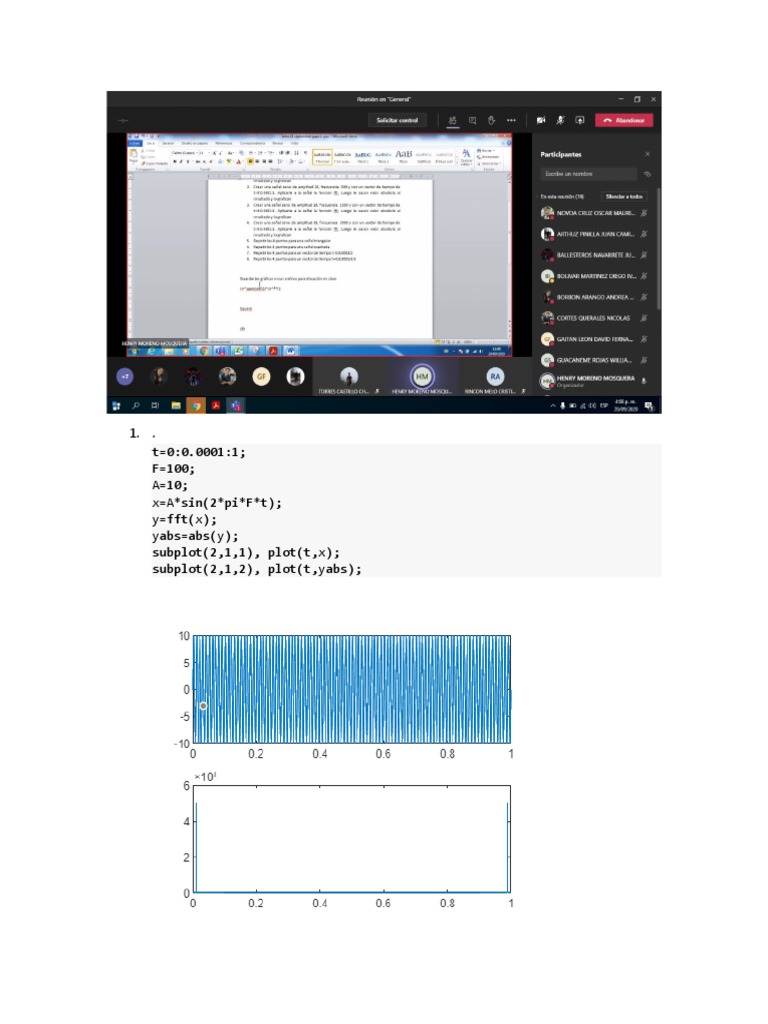This screenshot has width=768, height=1024.
Task: Click share invite icon beside name field
Action: click(648, 174)
